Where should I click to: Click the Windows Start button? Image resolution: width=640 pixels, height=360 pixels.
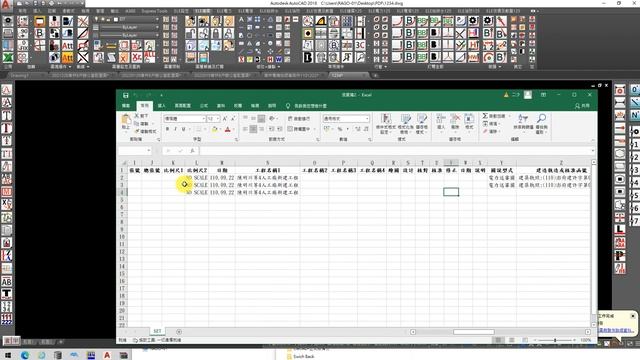click(x=8, y=355)
